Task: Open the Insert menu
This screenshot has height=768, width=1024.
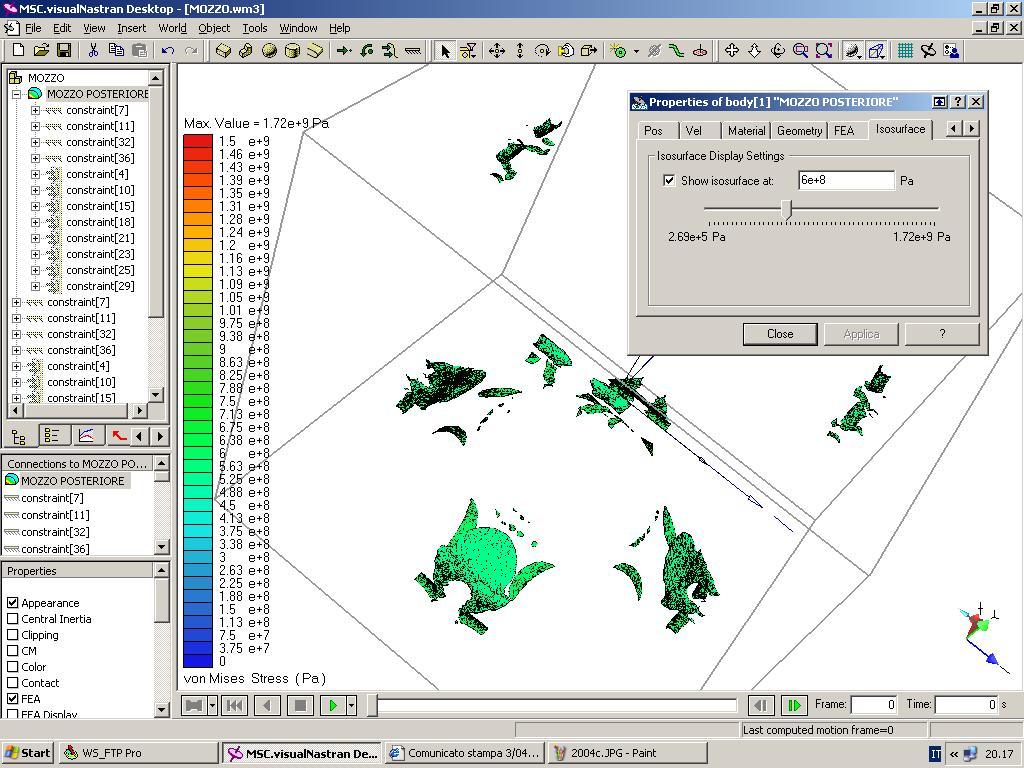Action: click(x=131, y=28)
